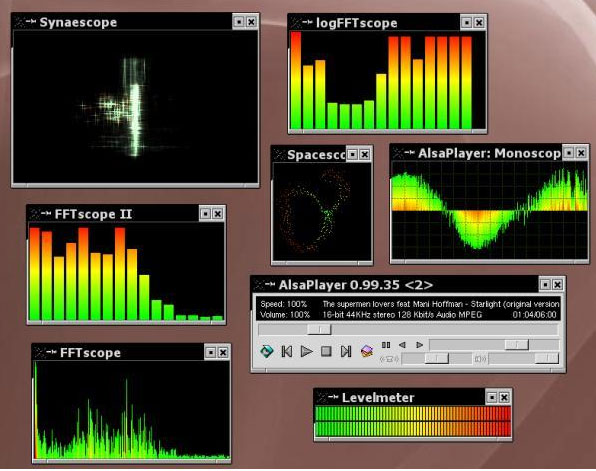Maximize the Levelmeter window
This screenshot has height=471, width=596.
492,397
